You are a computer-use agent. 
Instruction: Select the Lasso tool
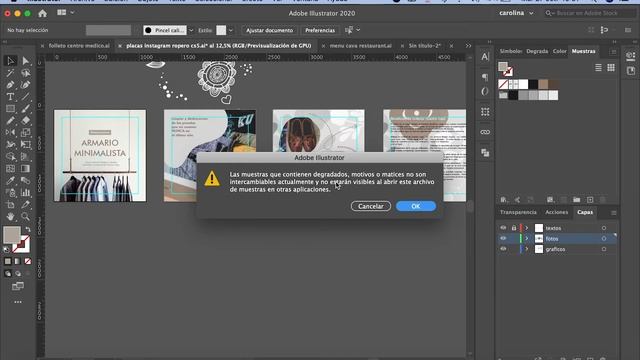pos(26,73)
